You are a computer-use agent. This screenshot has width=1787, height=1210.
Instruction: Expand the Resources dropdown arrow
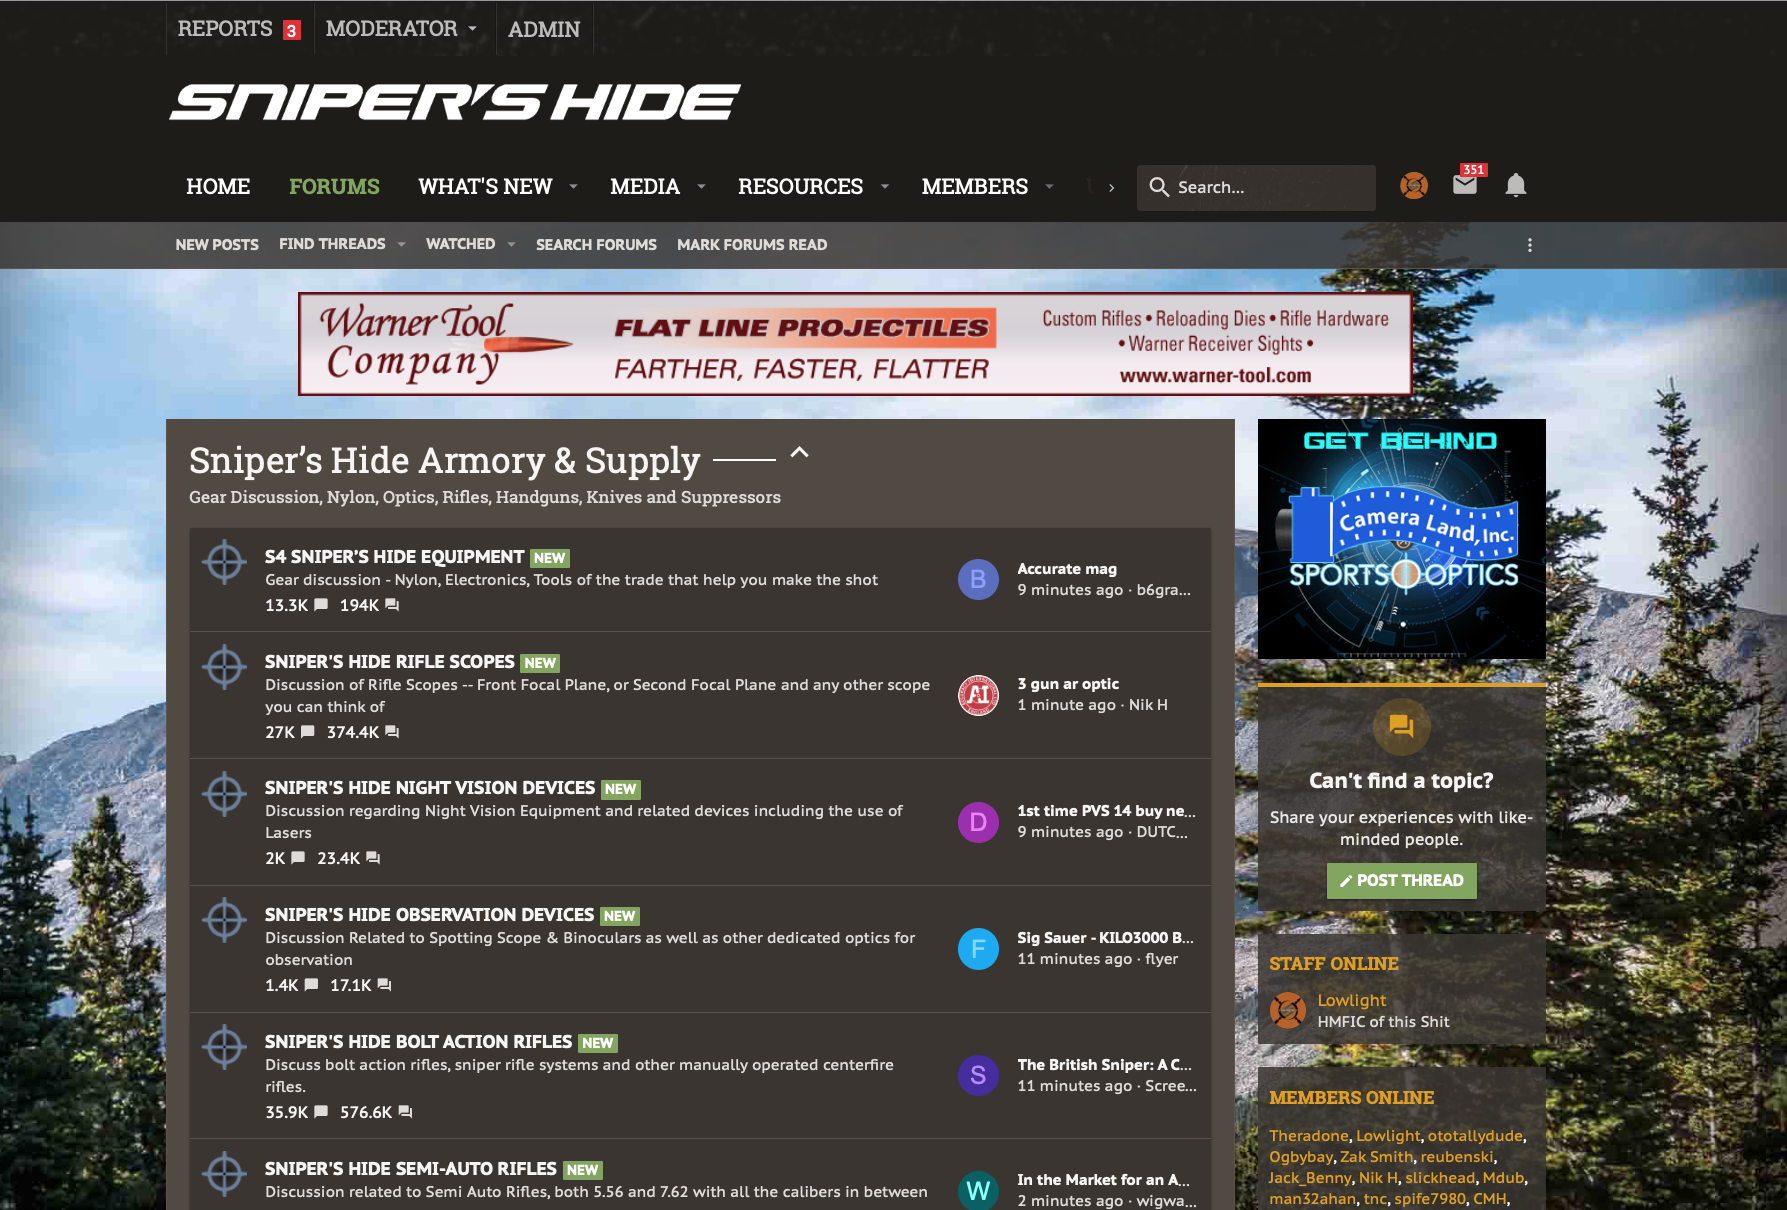pos(884,187)
